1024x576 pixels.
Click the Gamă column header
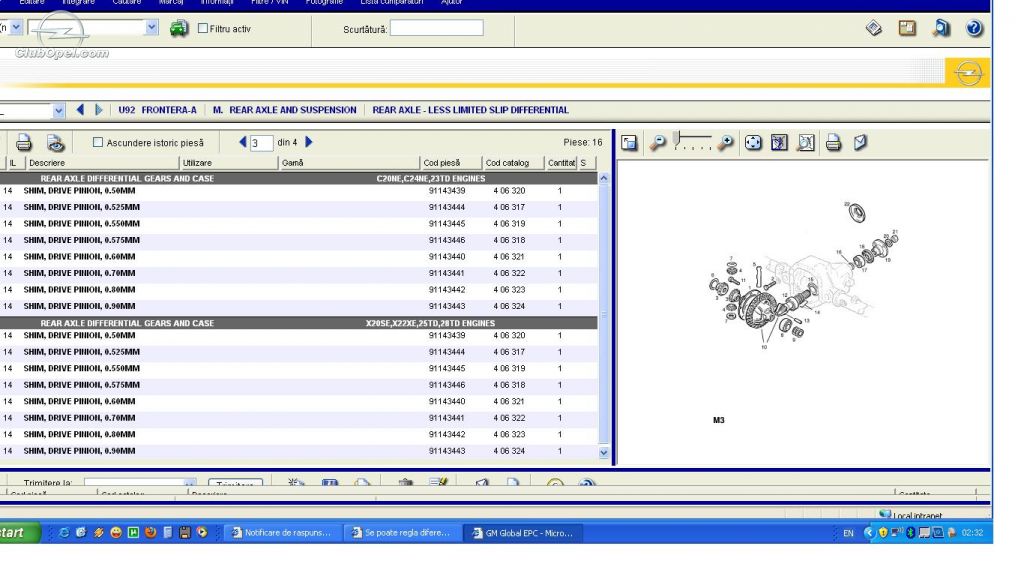(x=349, y=163)
